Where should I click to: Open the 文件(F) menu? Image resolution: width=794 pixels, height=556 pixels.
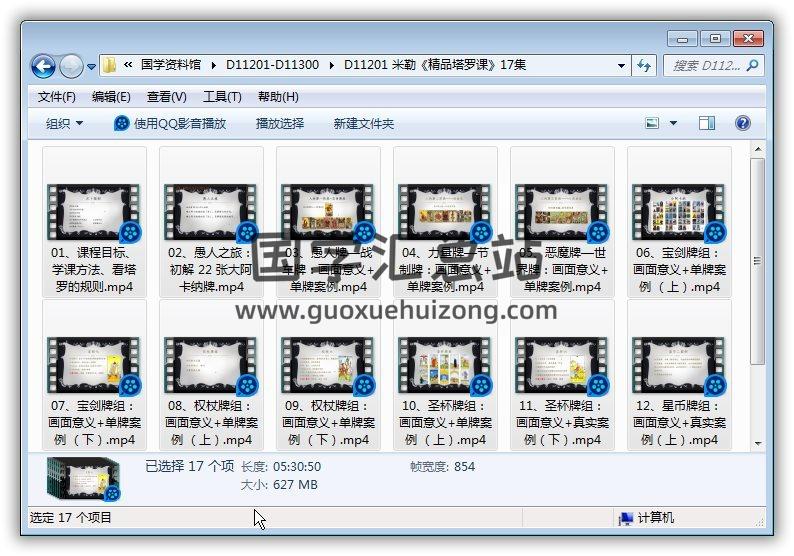[x=57, y=97]
